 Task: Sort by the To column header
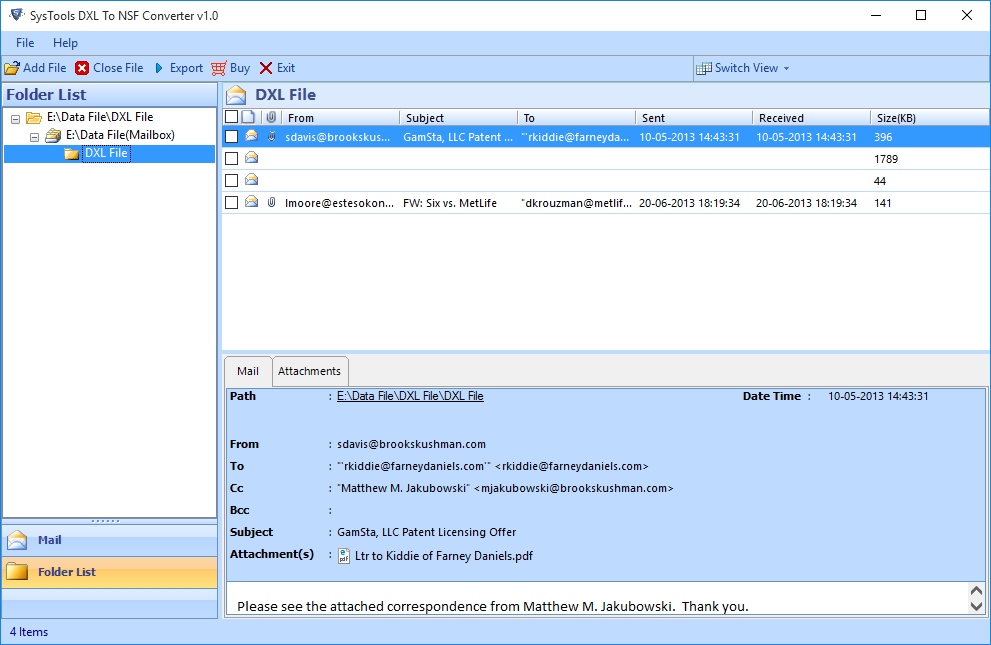pos(576,118)
